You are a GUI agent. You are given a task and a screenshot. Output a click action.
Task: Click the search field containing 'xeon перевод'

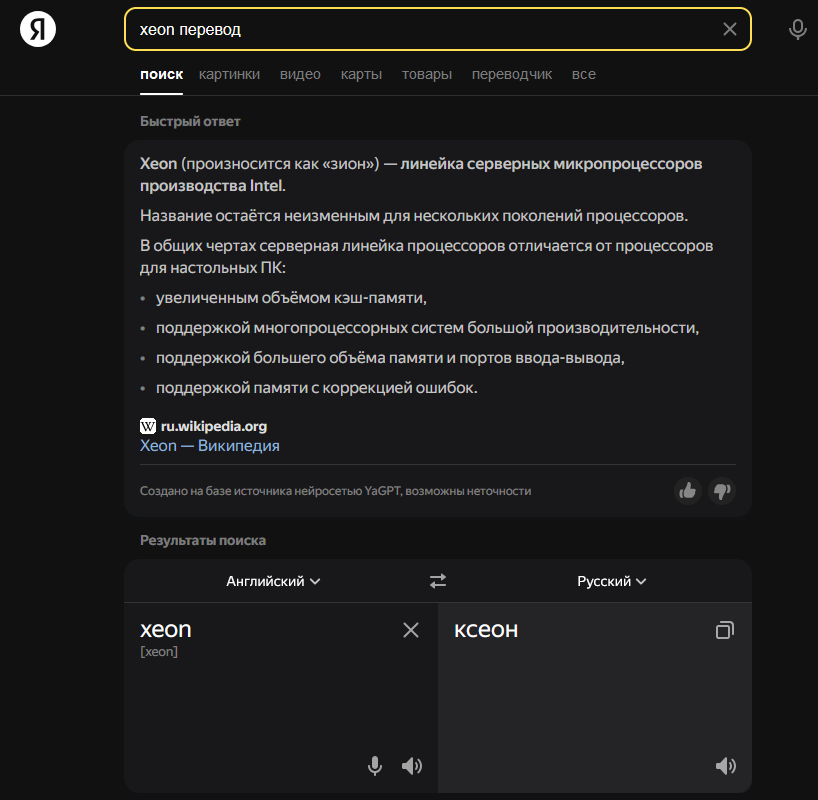pos(437,29)
